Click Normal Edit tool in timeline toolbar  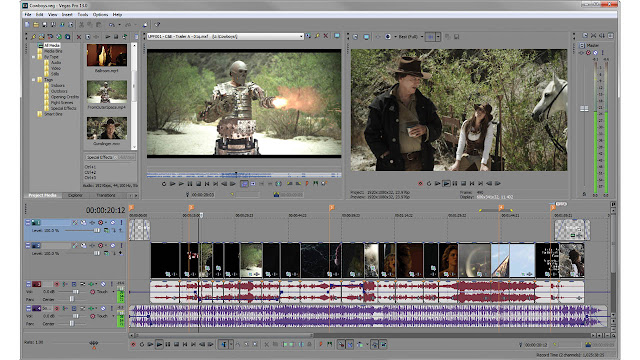(x=224, y=344)
